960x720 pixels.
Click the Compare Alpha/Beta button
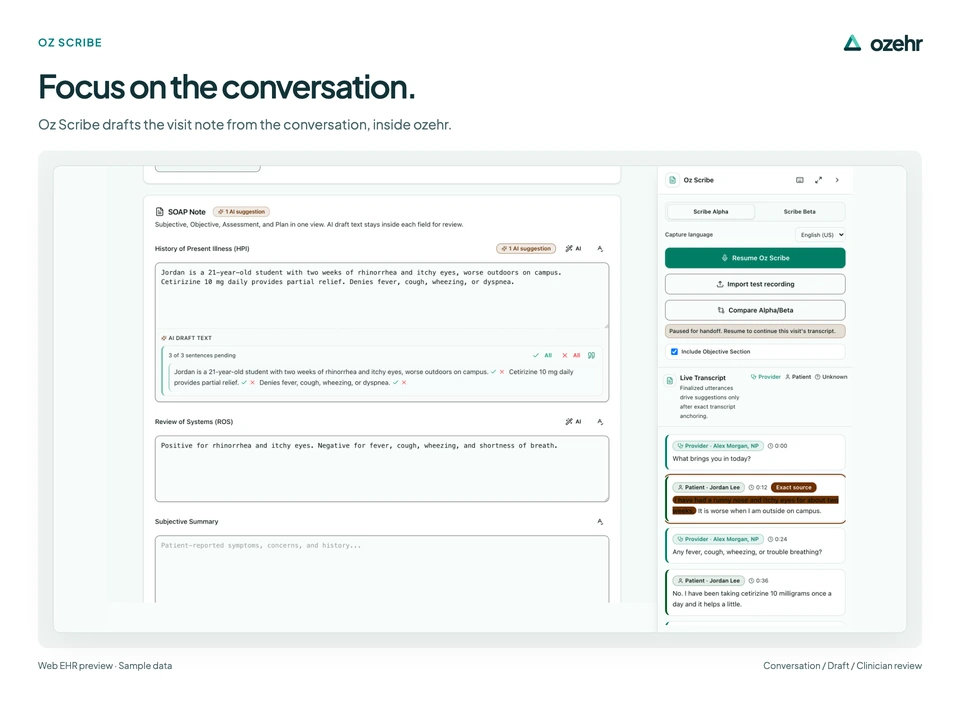(x=755, y=310)
